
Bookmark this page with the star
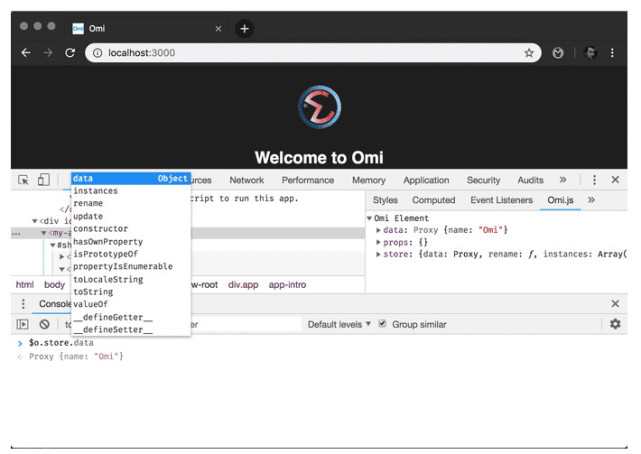click(529, 53)
